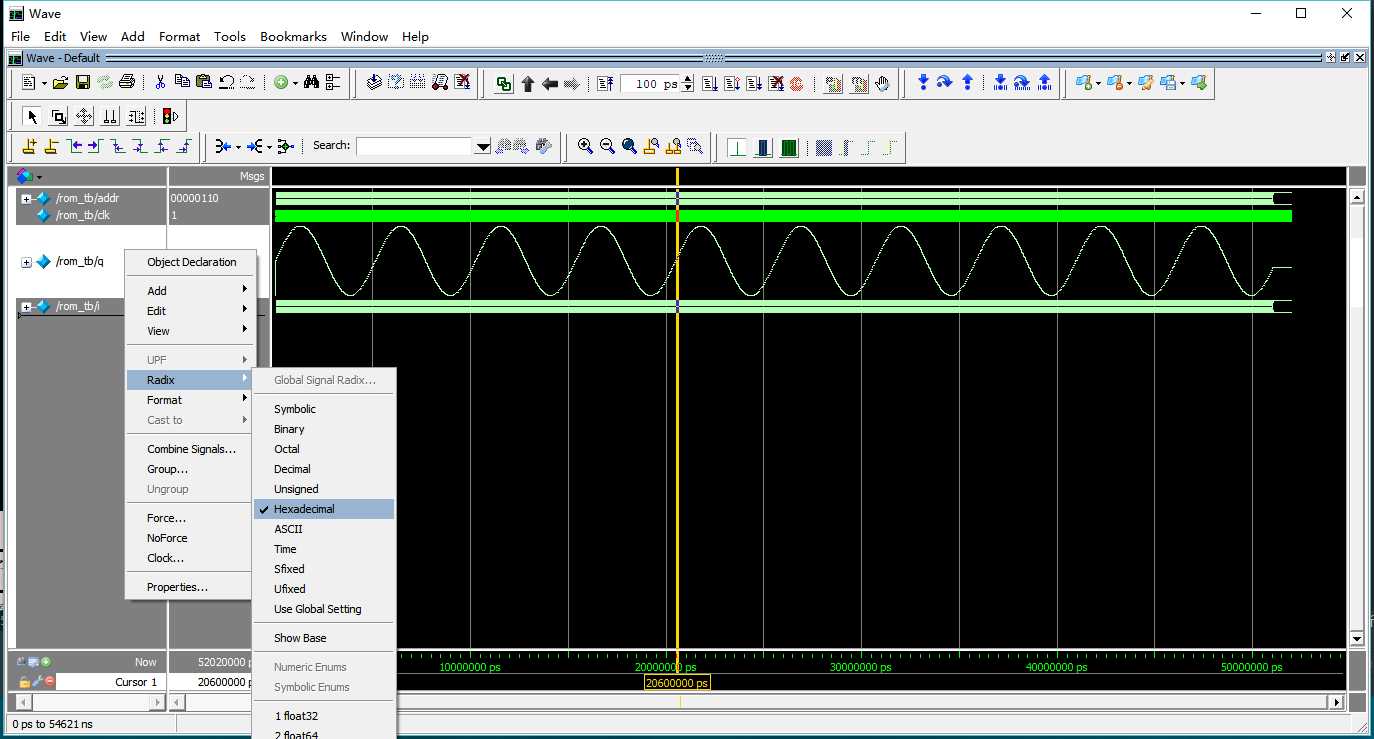Click Group... in context menu

[x=190, y=469]
